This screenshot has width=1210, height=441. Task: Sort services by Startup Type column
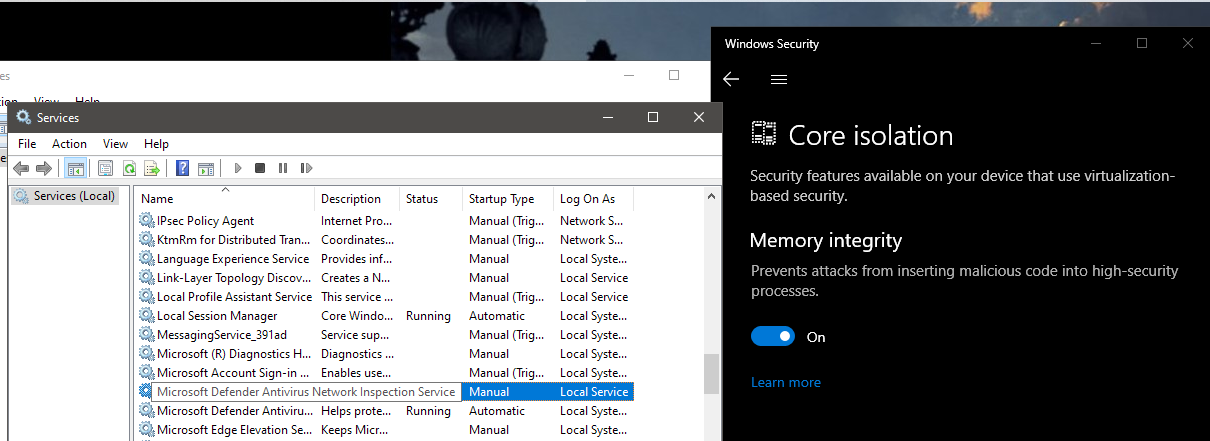pos(507,199)
